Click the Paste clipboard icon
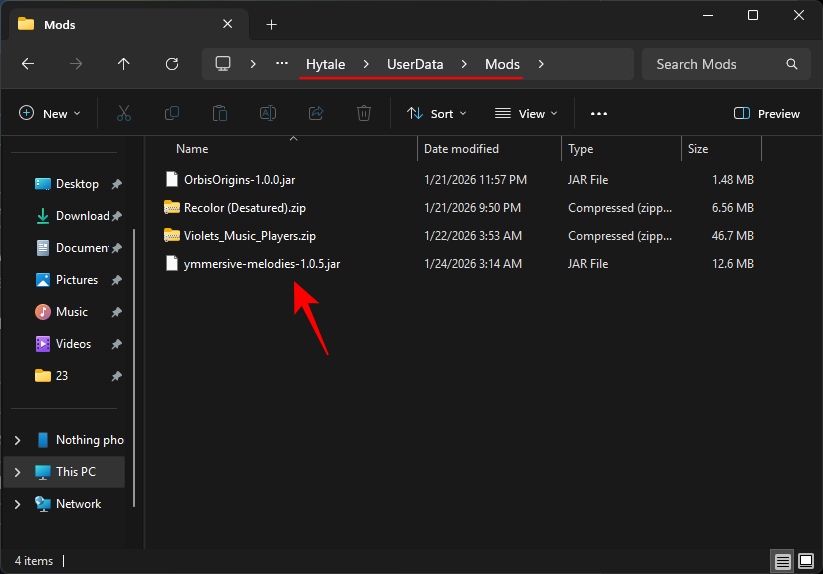 coord(220,114)
